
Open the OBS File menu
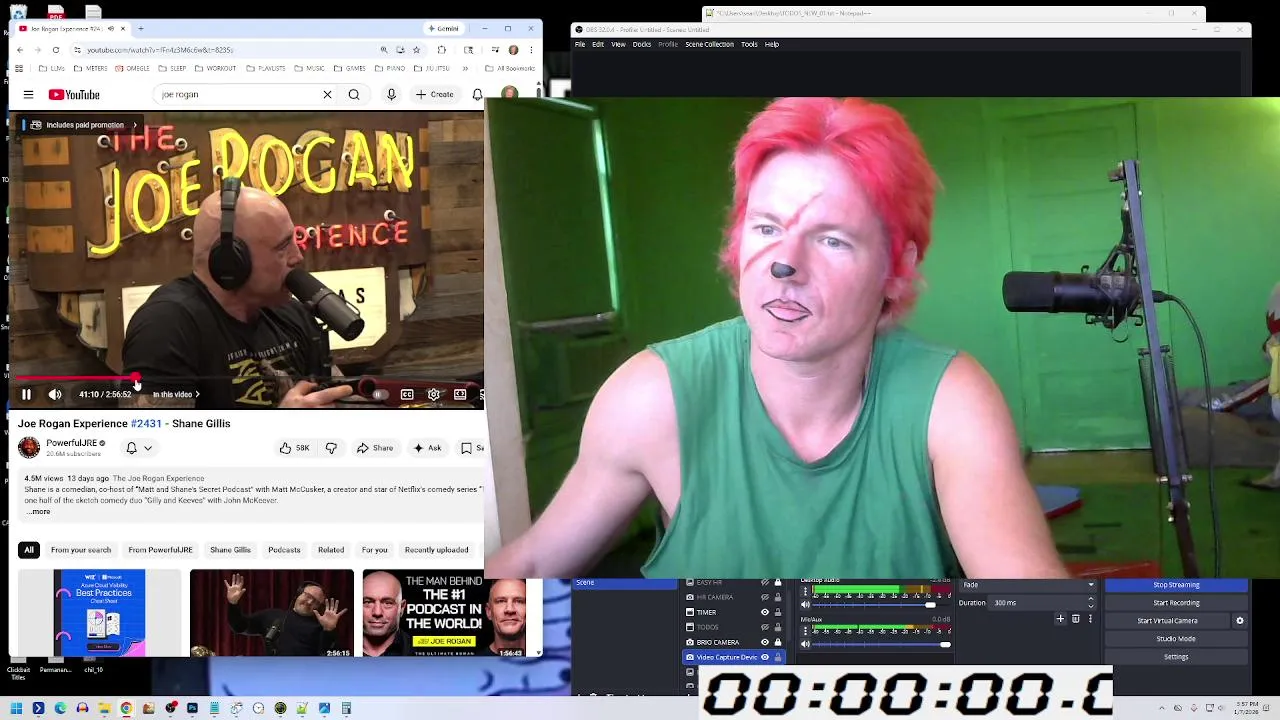(580, 45)
